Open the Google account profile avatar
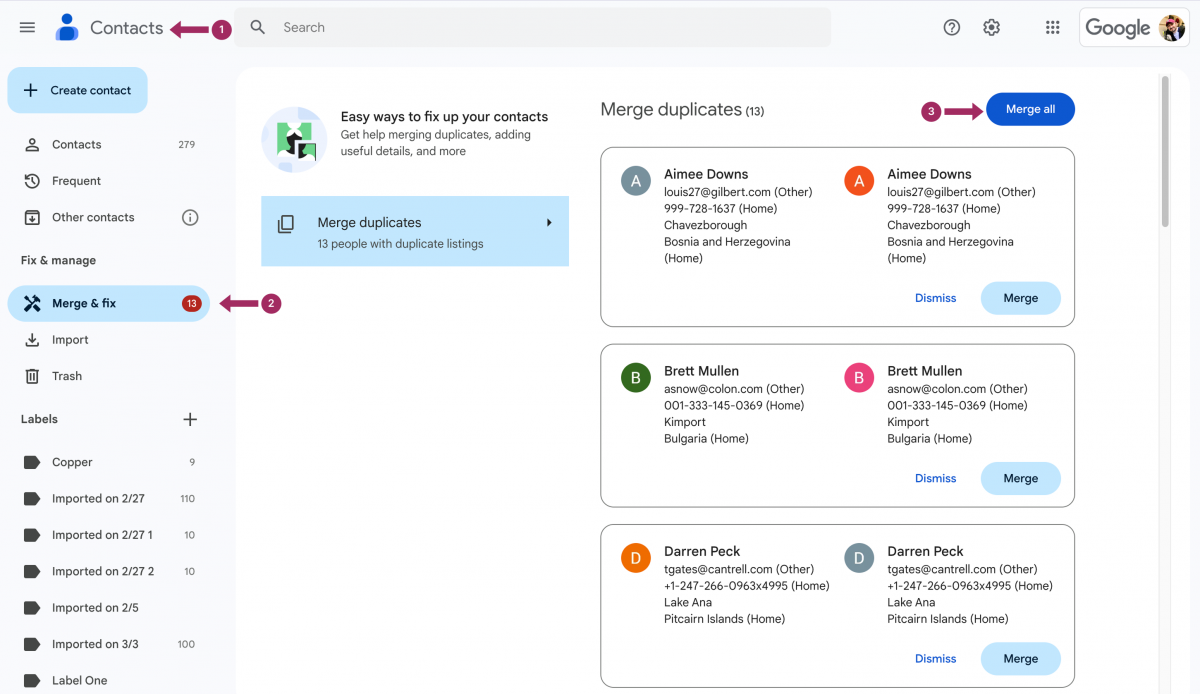The image size is (1200, 694). coord(1172,27)
